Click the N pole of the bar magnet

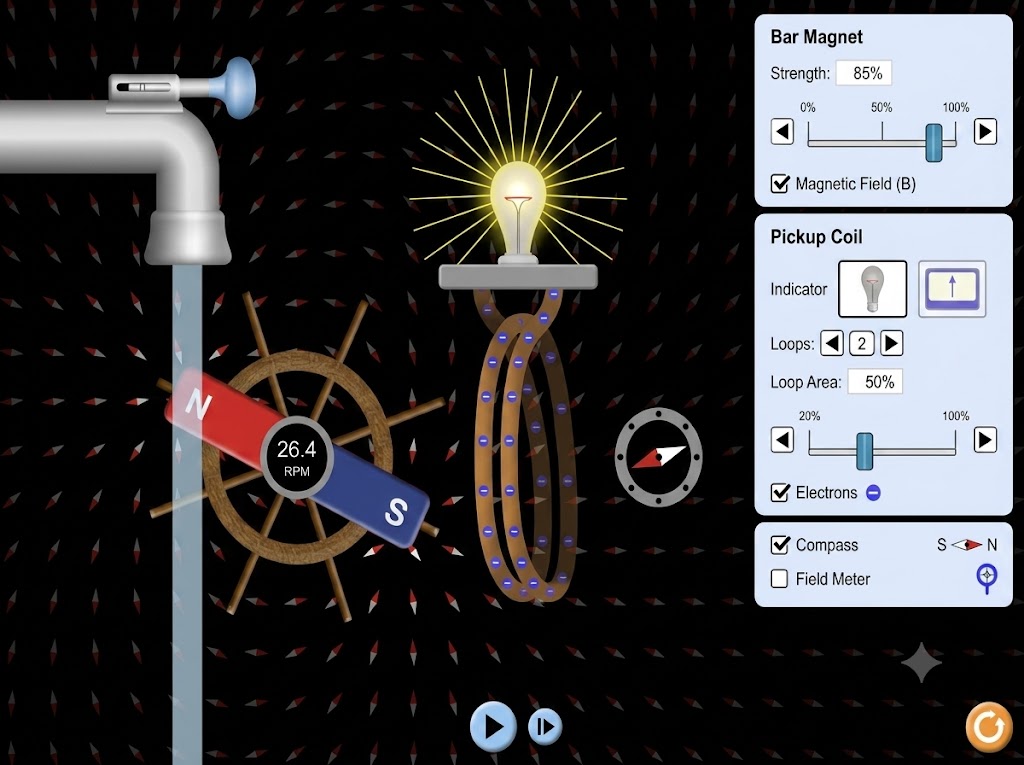click(197, 405)
